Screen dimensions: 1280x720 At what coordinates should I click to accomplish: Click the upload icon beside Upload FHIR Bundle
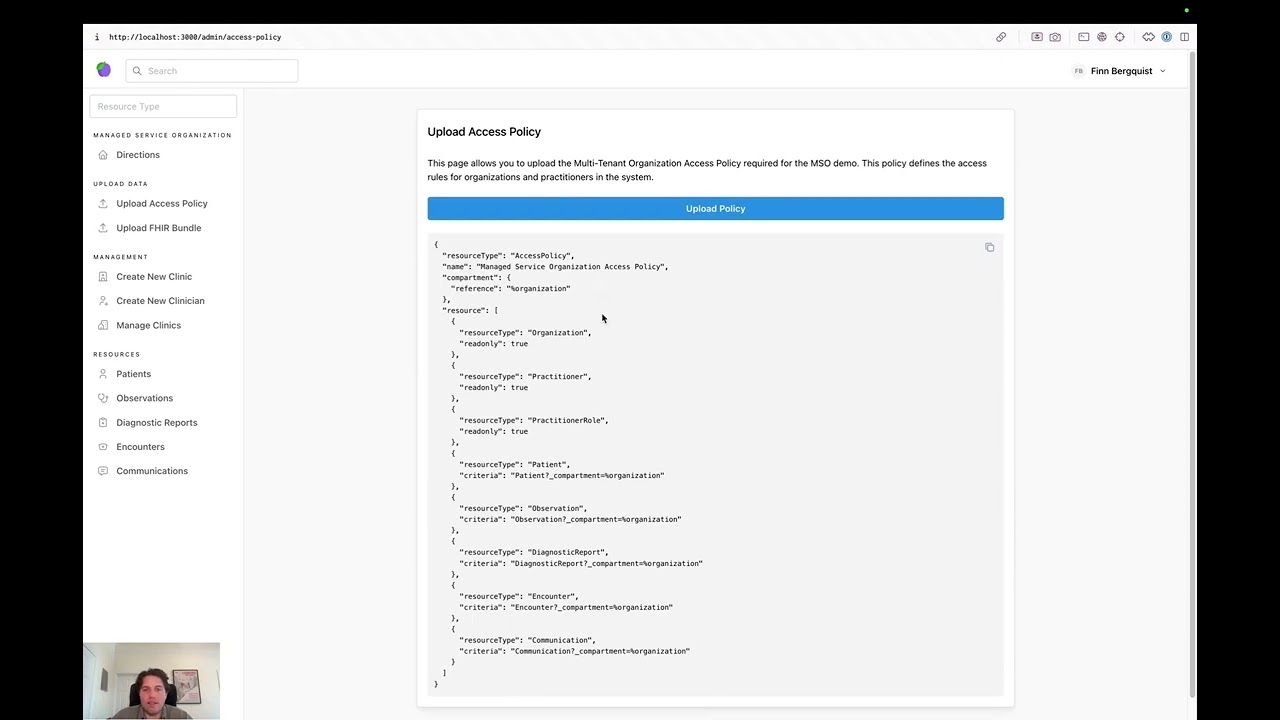103,228
